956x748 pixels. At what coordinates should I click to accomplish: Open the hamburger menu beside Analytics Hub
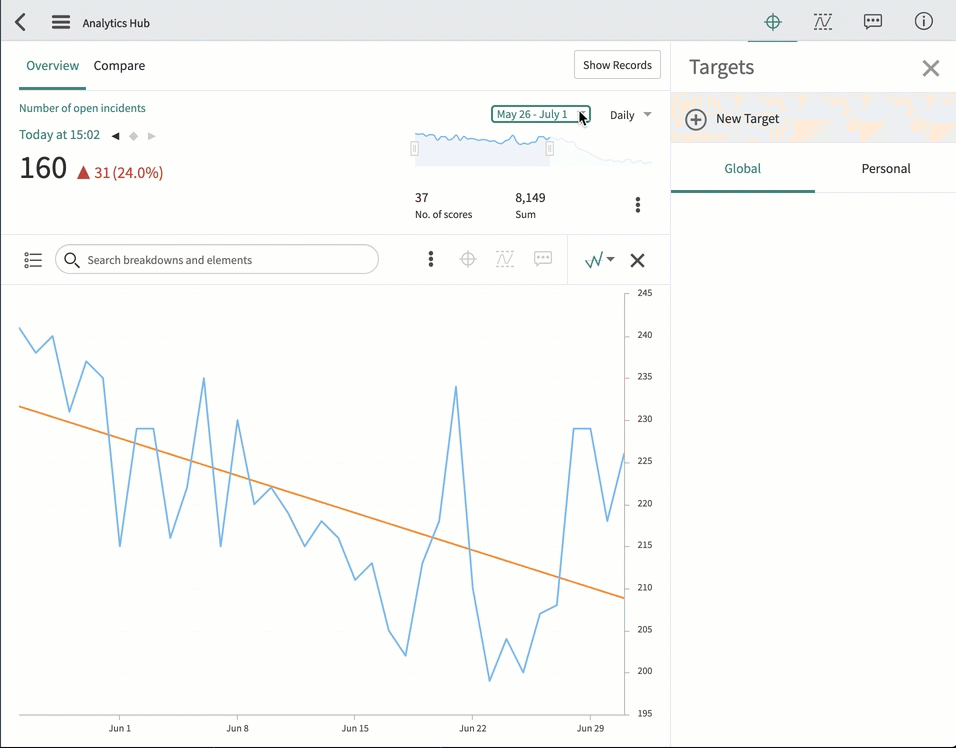(60, 23)
